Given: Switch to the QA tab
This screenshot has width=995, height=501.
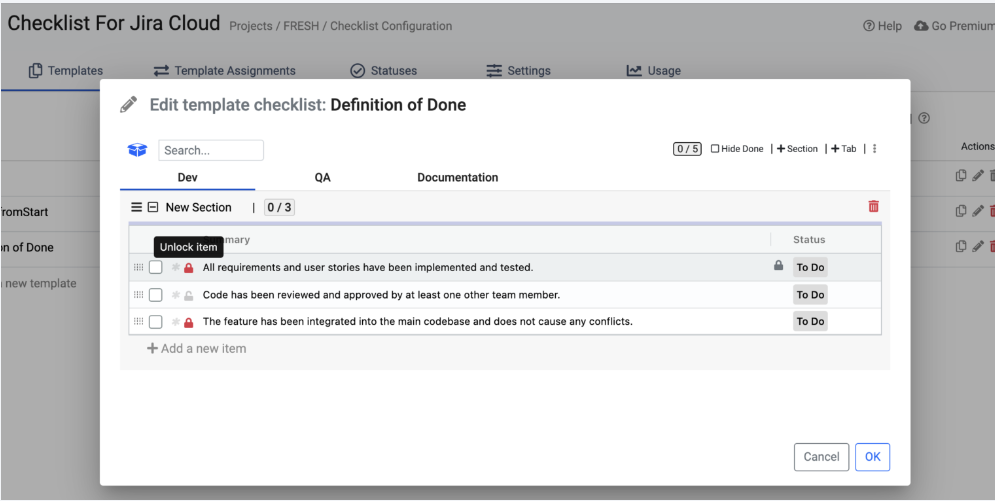Looking at the screenshot, I should (322, 177).
